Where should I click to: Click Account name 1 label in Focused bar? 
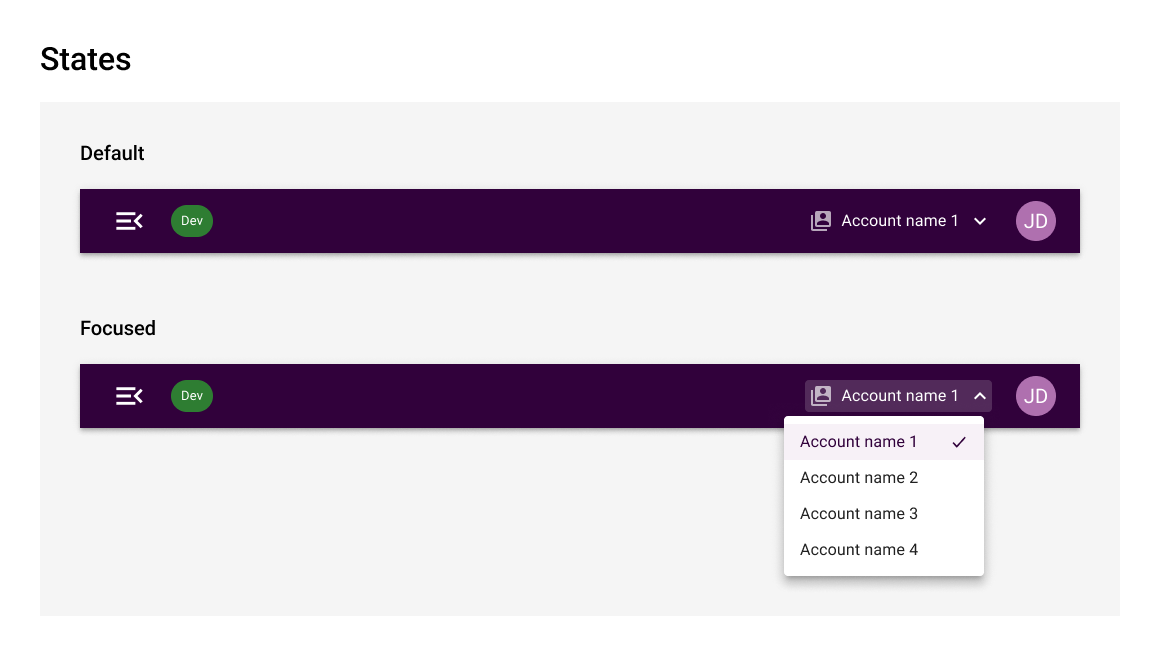[900, 396]
